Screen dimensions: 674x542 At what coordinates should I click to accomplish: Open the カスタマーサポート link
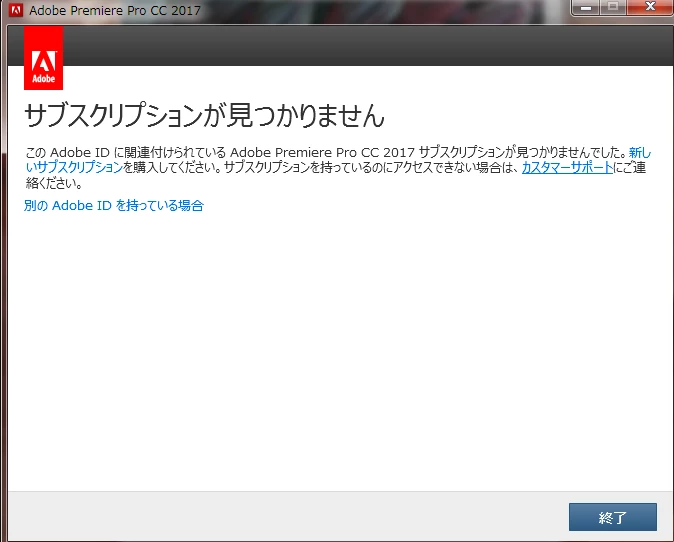point(567,168)
